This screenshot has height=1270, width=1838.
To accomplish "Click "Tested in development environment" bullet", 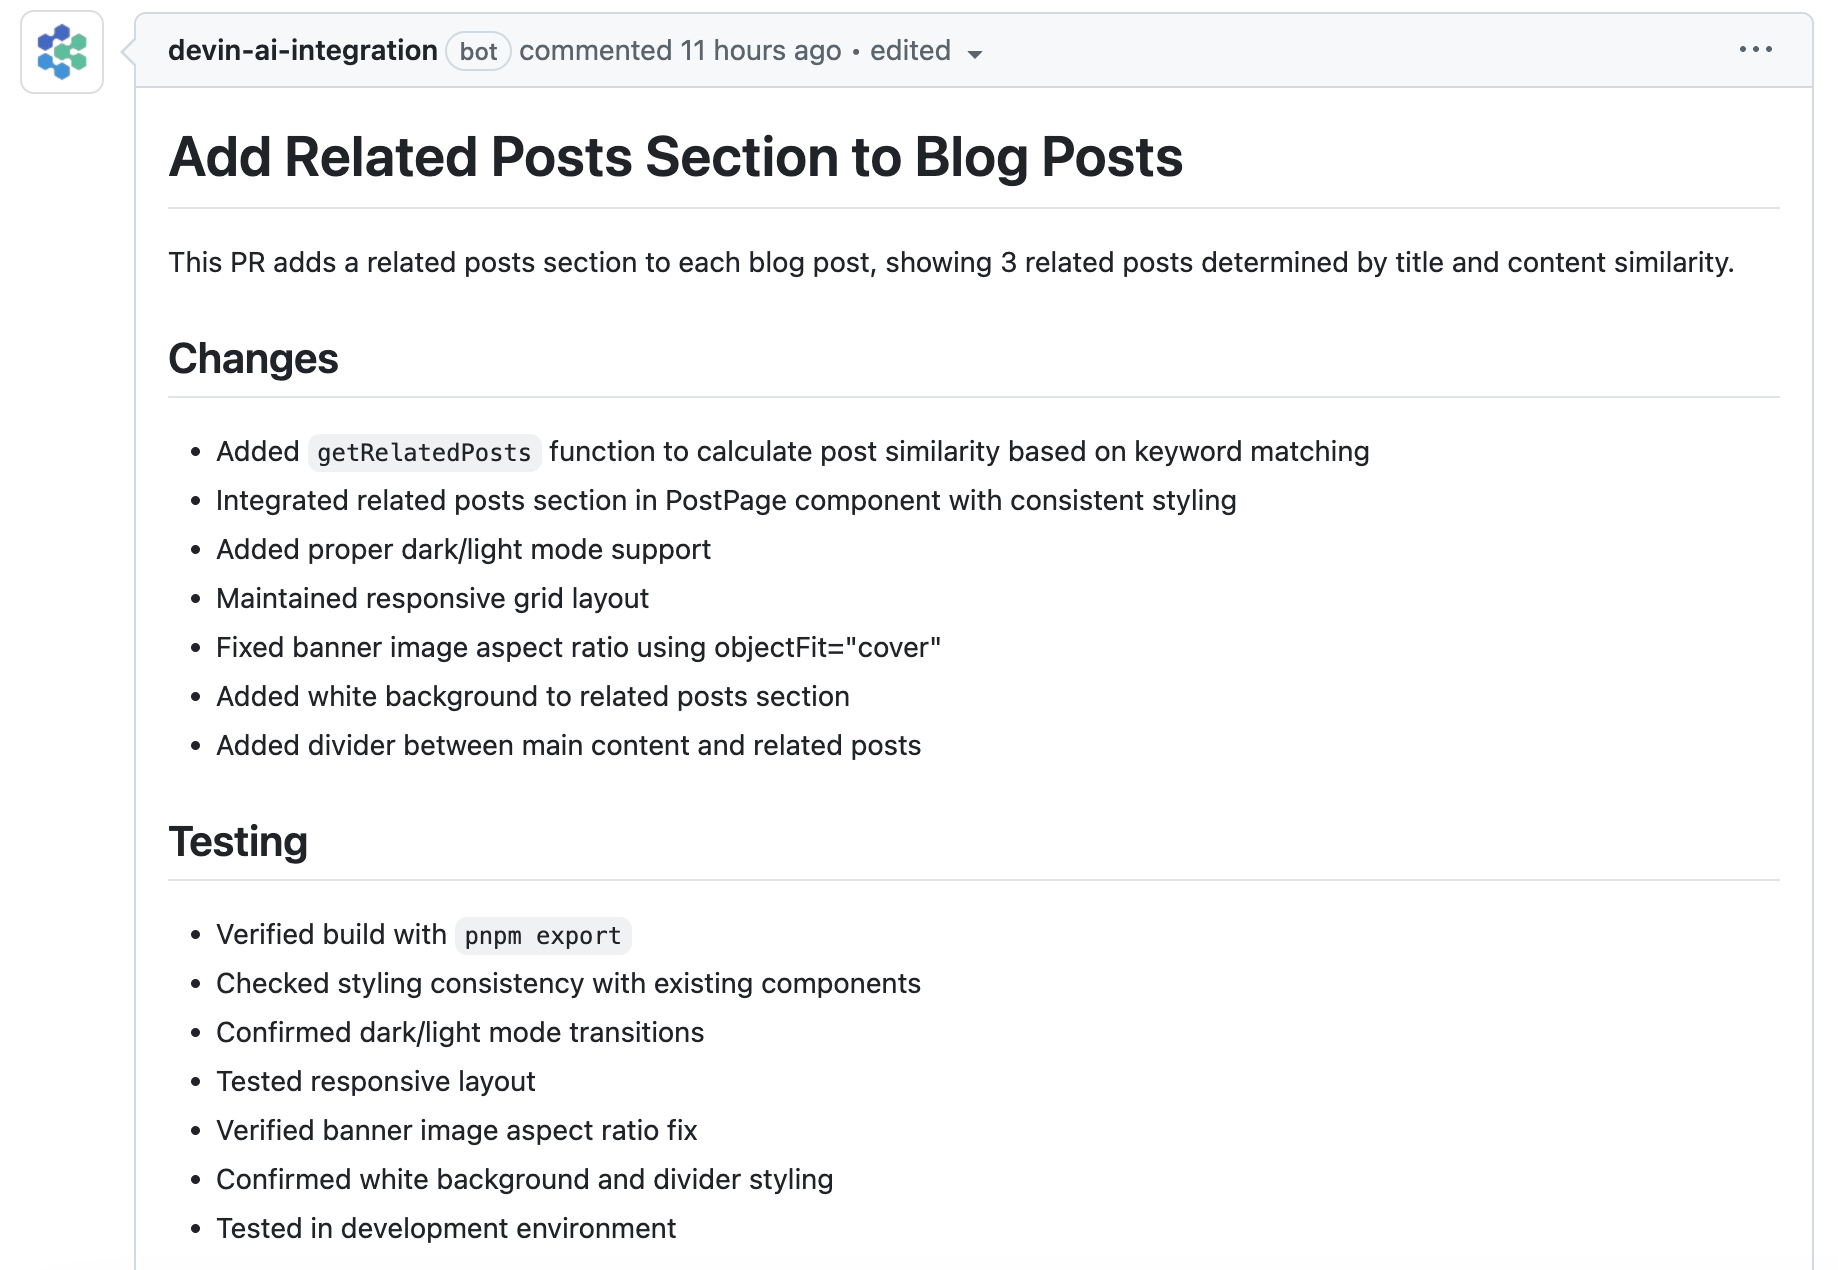I will tap(446, 1228).
